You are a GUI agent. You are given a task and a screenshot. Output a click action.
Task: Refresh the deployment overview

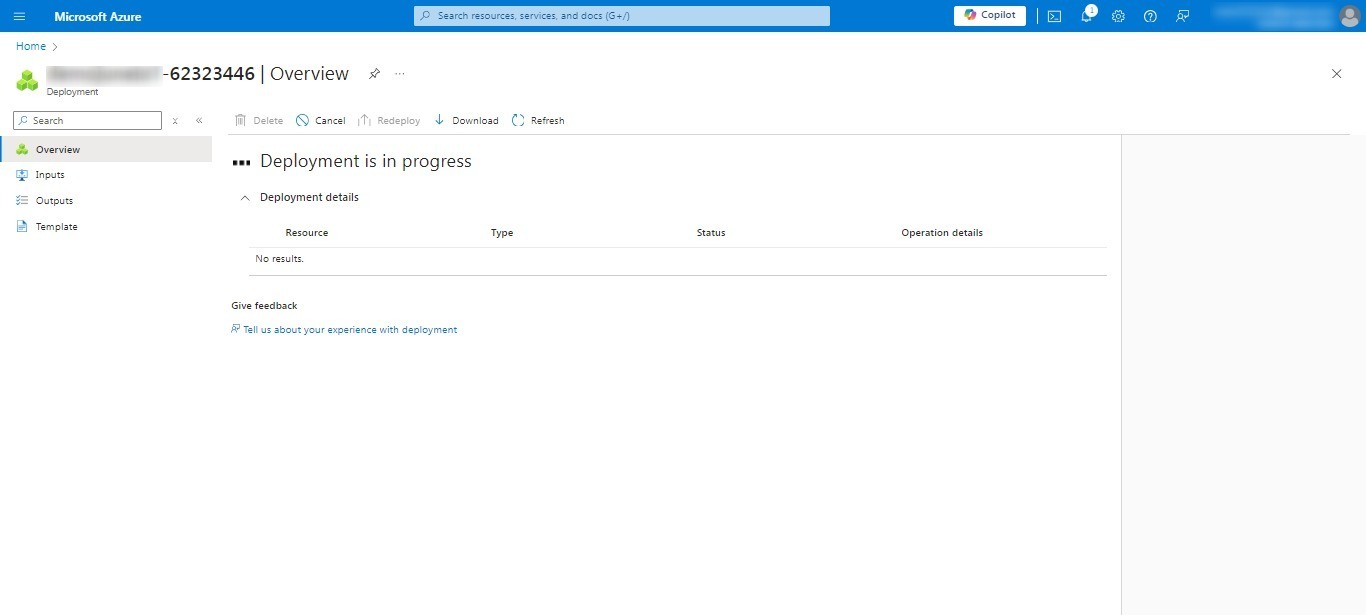[x=538, y=121]
